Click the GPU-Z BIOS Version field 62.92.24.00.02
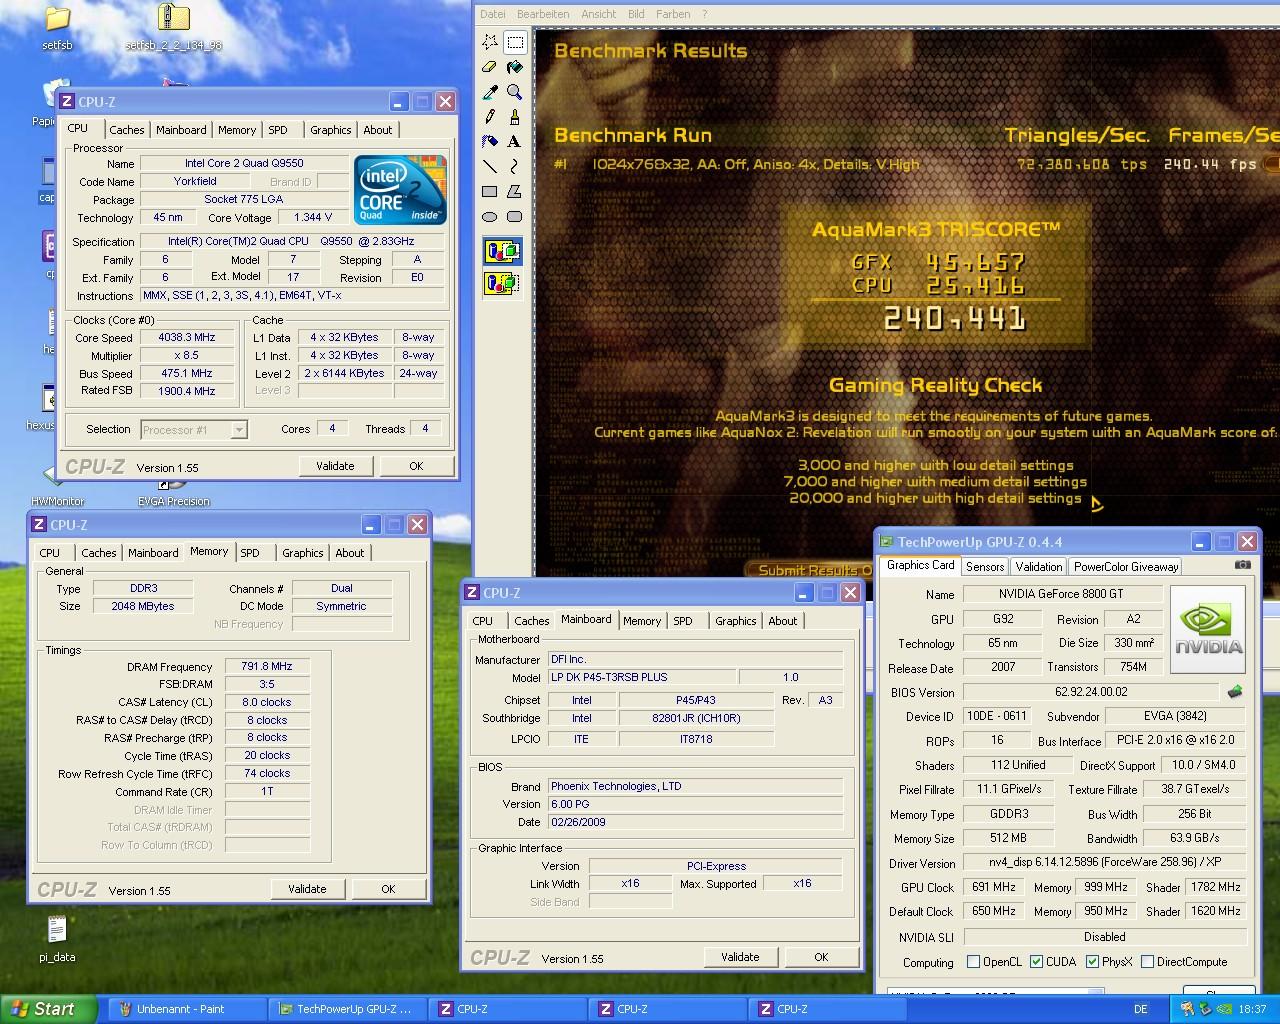Image resolution: width=1280 pixels, height=1024 pixels. click(1090, 692)
